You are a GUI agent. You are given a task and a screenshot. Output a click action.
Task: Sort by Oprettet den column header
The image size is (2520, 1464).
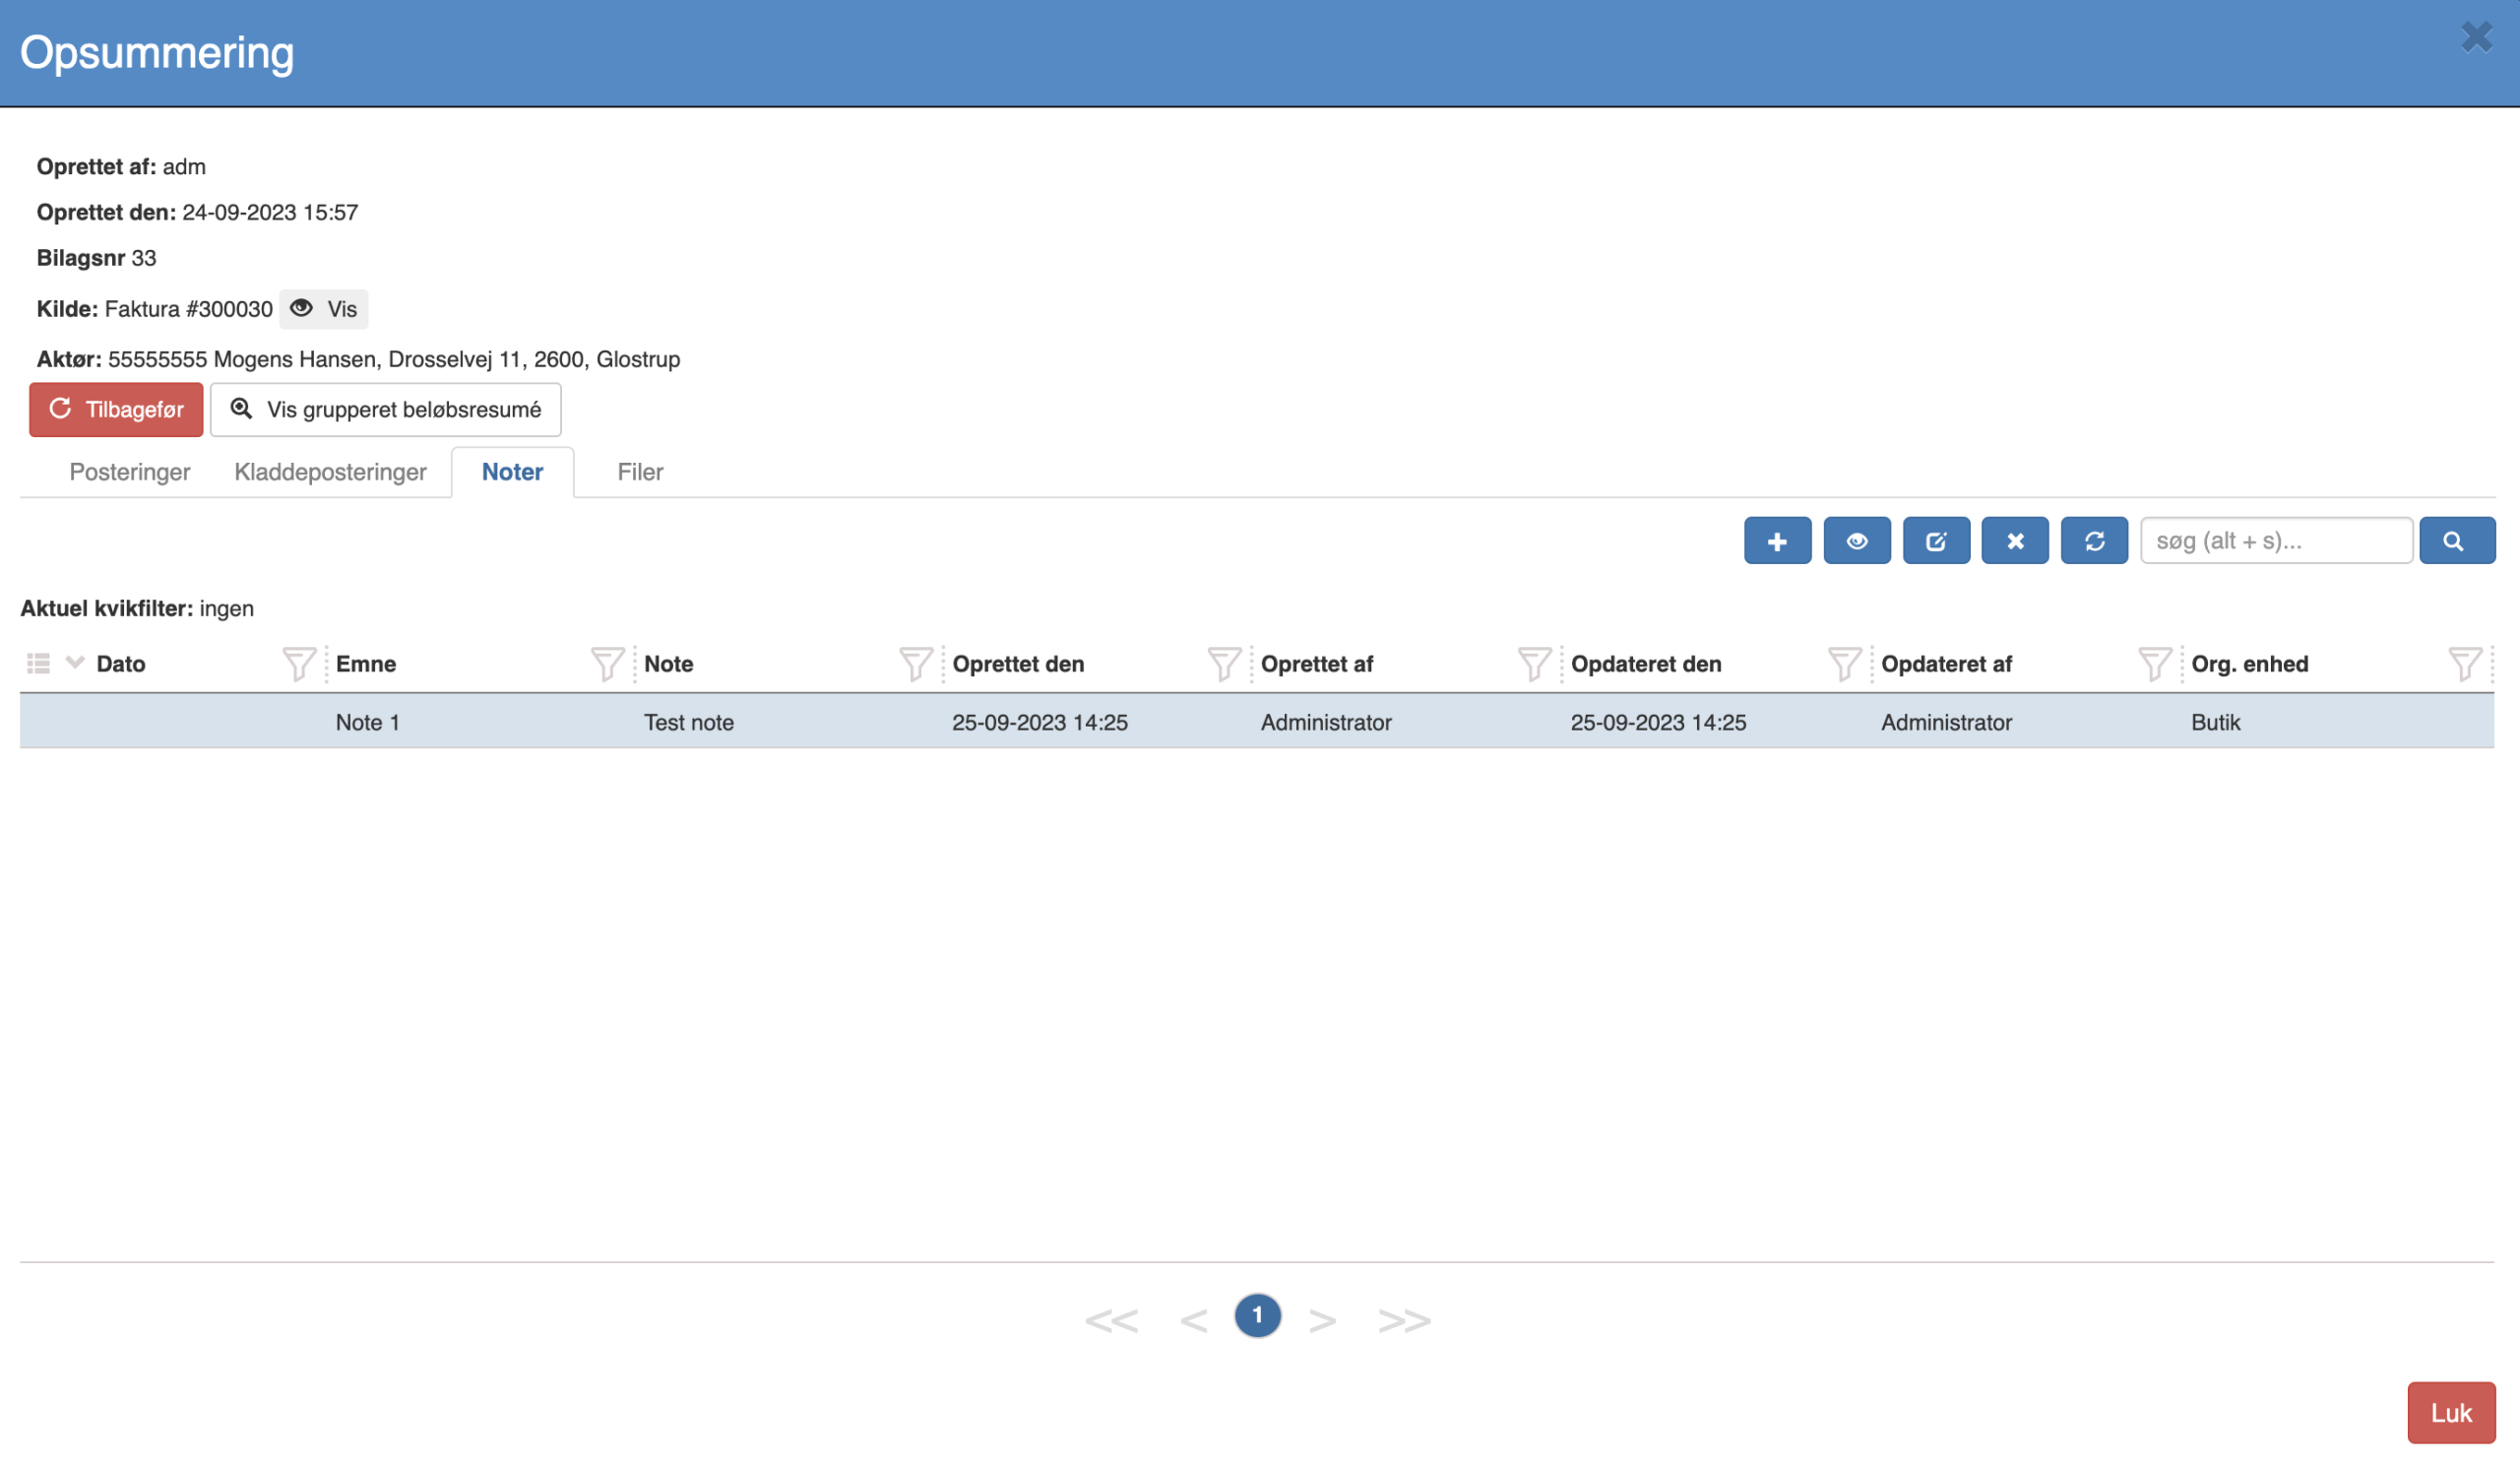tap(1018, 664)
